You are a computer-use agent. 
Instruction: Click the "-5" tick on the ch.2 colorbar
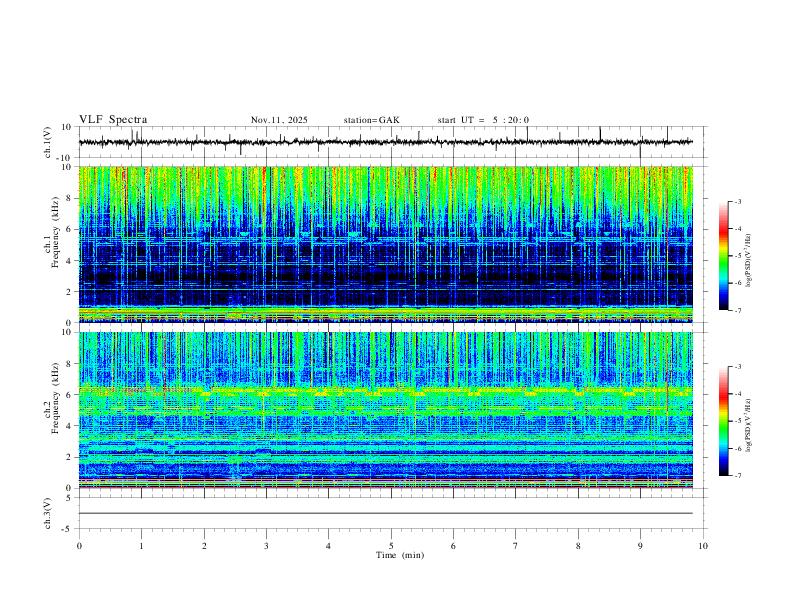click(737, 421)
